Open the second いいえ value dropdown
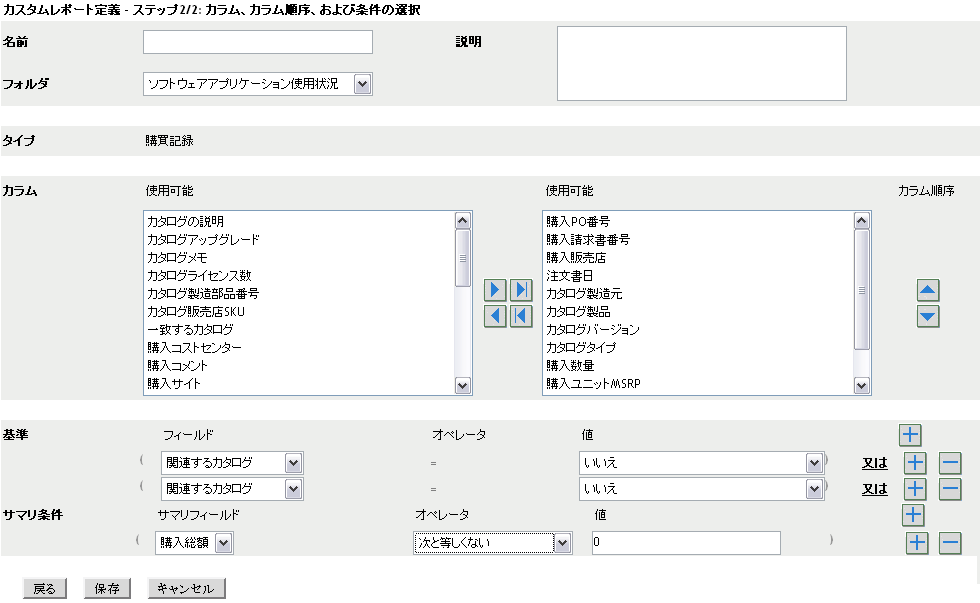 pos(813,489)
